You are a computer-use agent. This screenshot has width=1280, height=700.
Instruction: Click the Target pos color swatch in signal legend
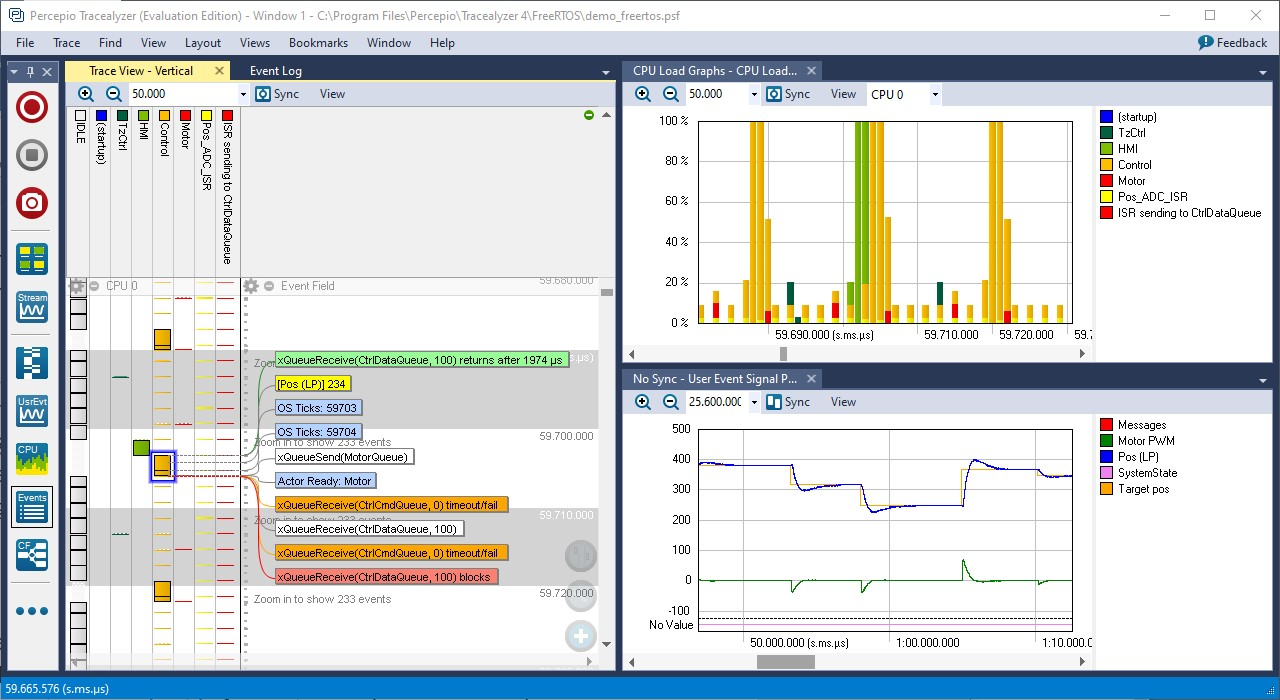pos(1106,489)
